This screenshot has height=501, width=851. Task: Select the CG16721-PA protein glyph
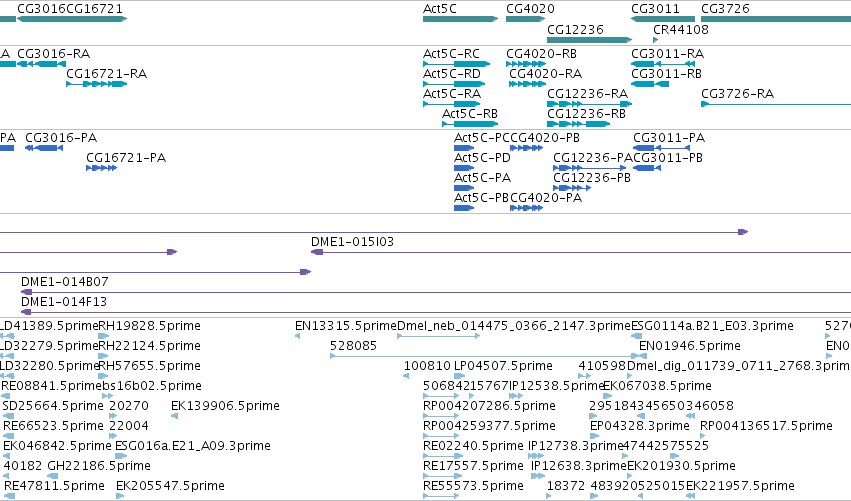click(101, 168)
